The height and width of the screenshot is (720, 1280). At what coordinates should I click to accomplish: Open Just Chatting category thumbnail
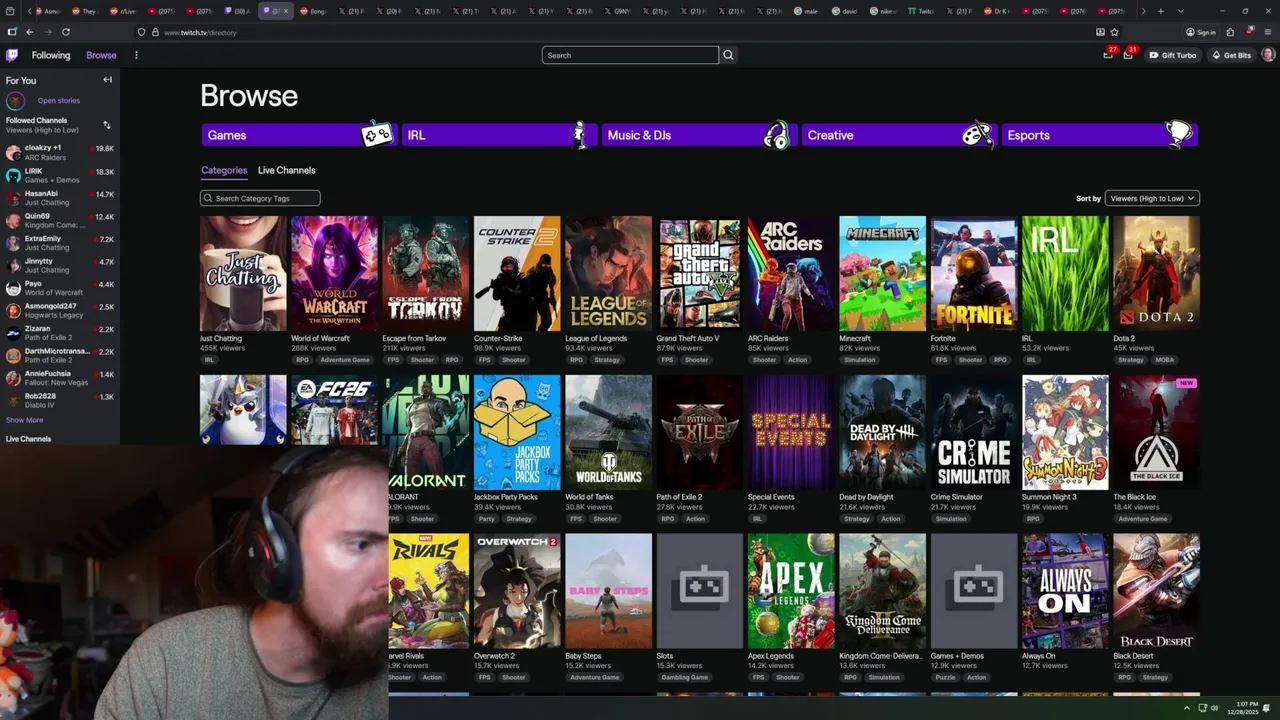click(x=243, y=273)
